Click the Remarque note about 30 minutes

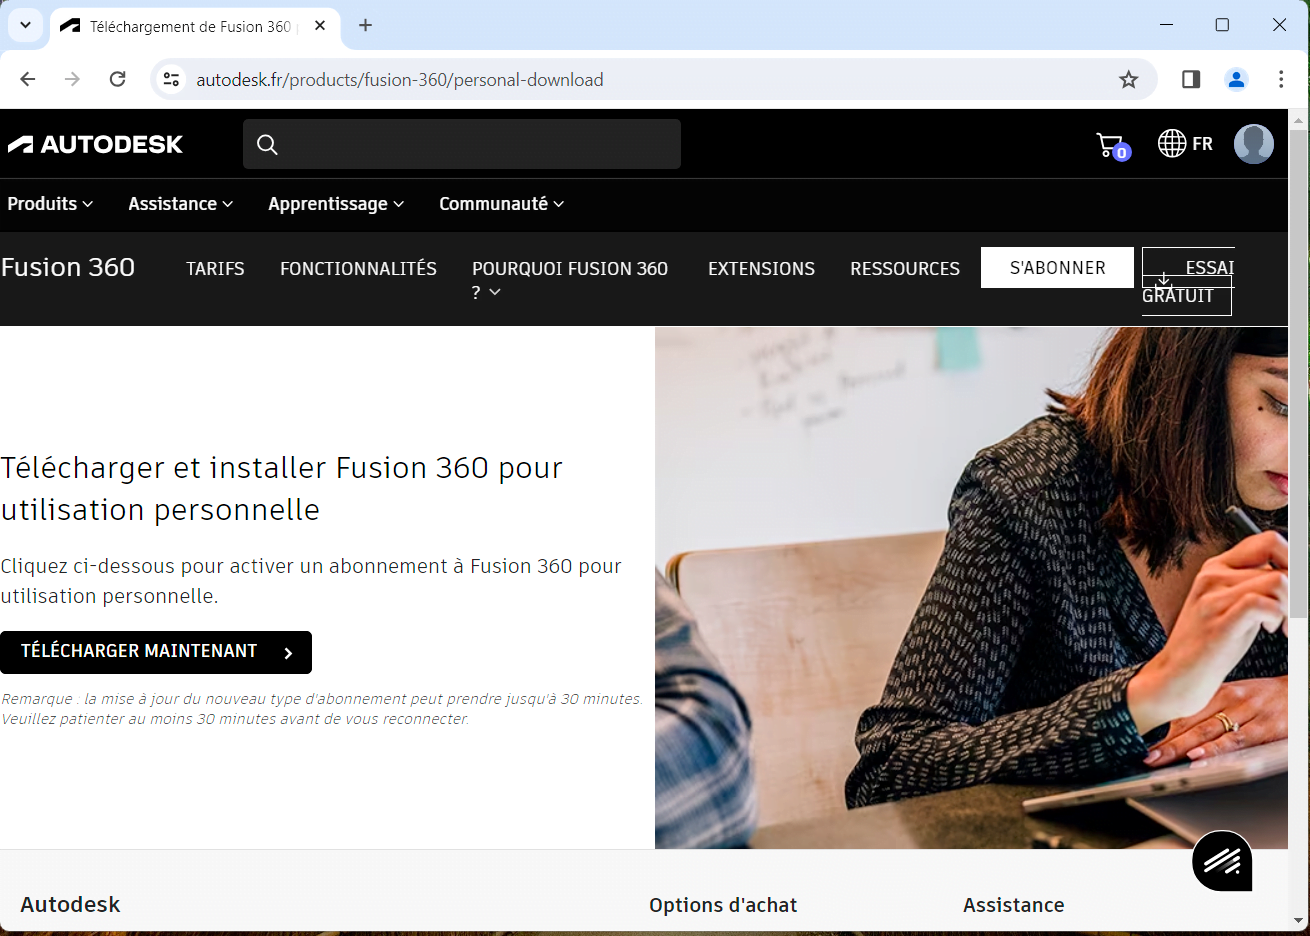point(322,709)
